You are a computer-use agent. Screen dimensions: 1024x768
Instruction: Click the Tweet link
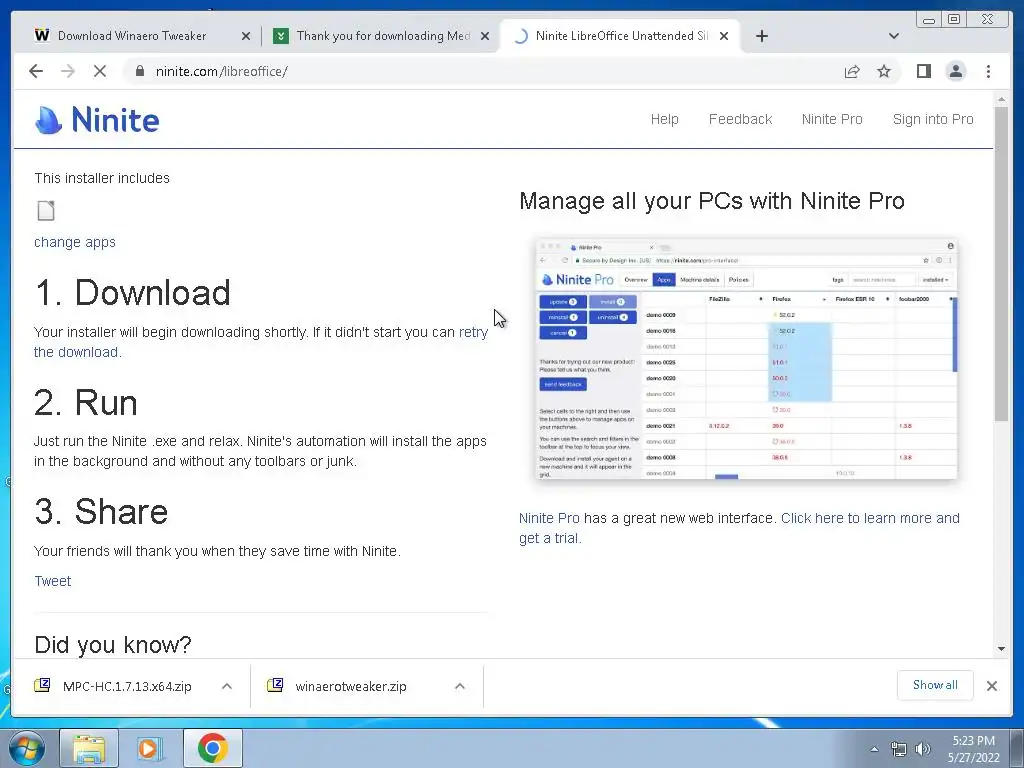52,581
